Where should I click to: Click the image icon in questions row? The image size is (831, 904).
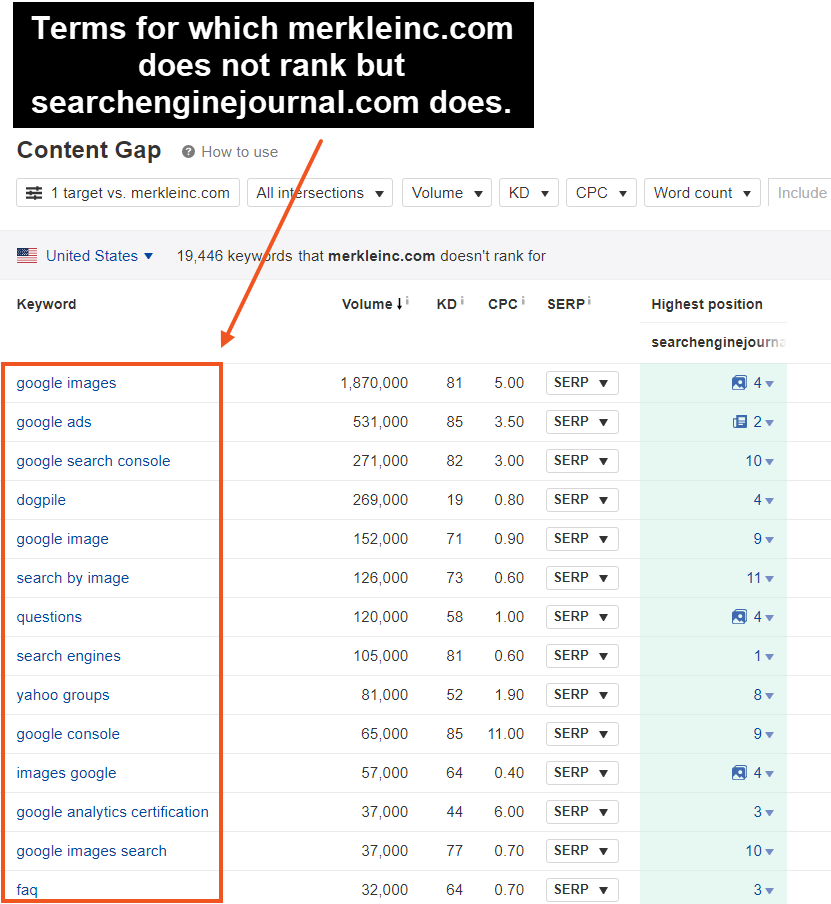click(739, 617)
